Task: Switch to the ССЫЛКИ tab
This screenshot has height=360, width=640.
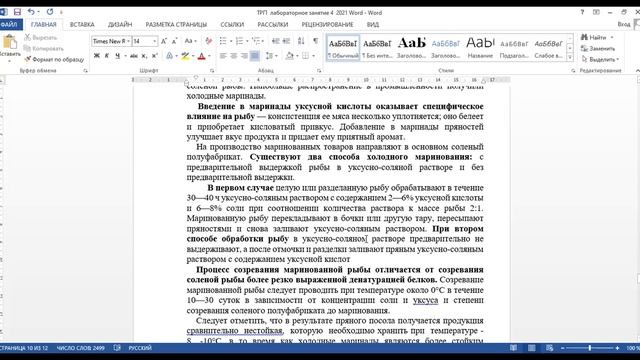Action: (x=232, y=24)
